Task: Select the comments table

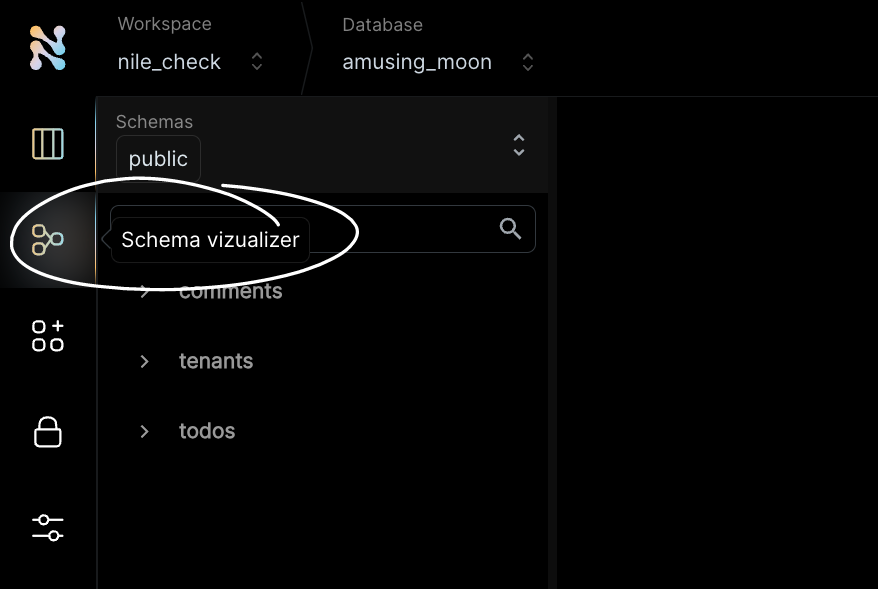Action: click(x=231, y=291)
